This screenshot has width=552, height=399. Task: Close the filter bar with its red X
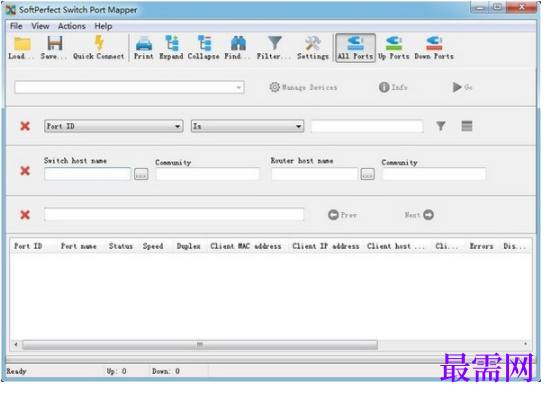pos(25,126)
